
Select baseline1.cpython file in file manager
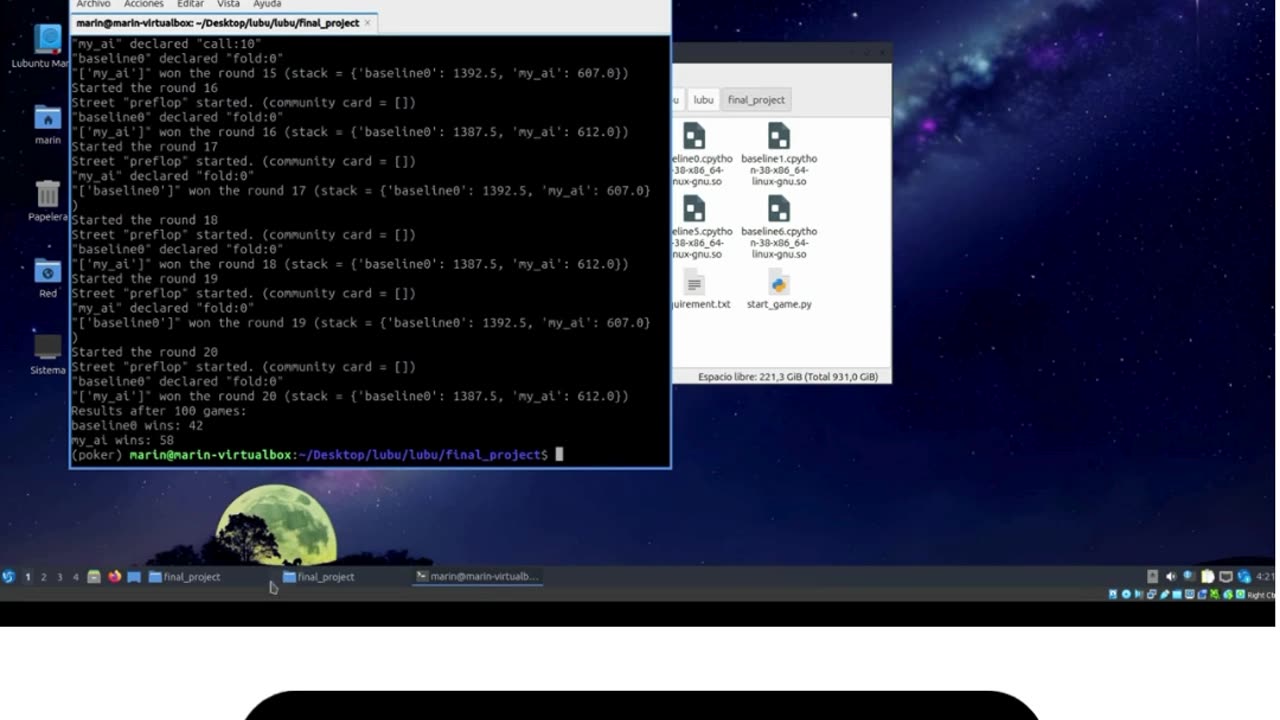tap(779, 155)
